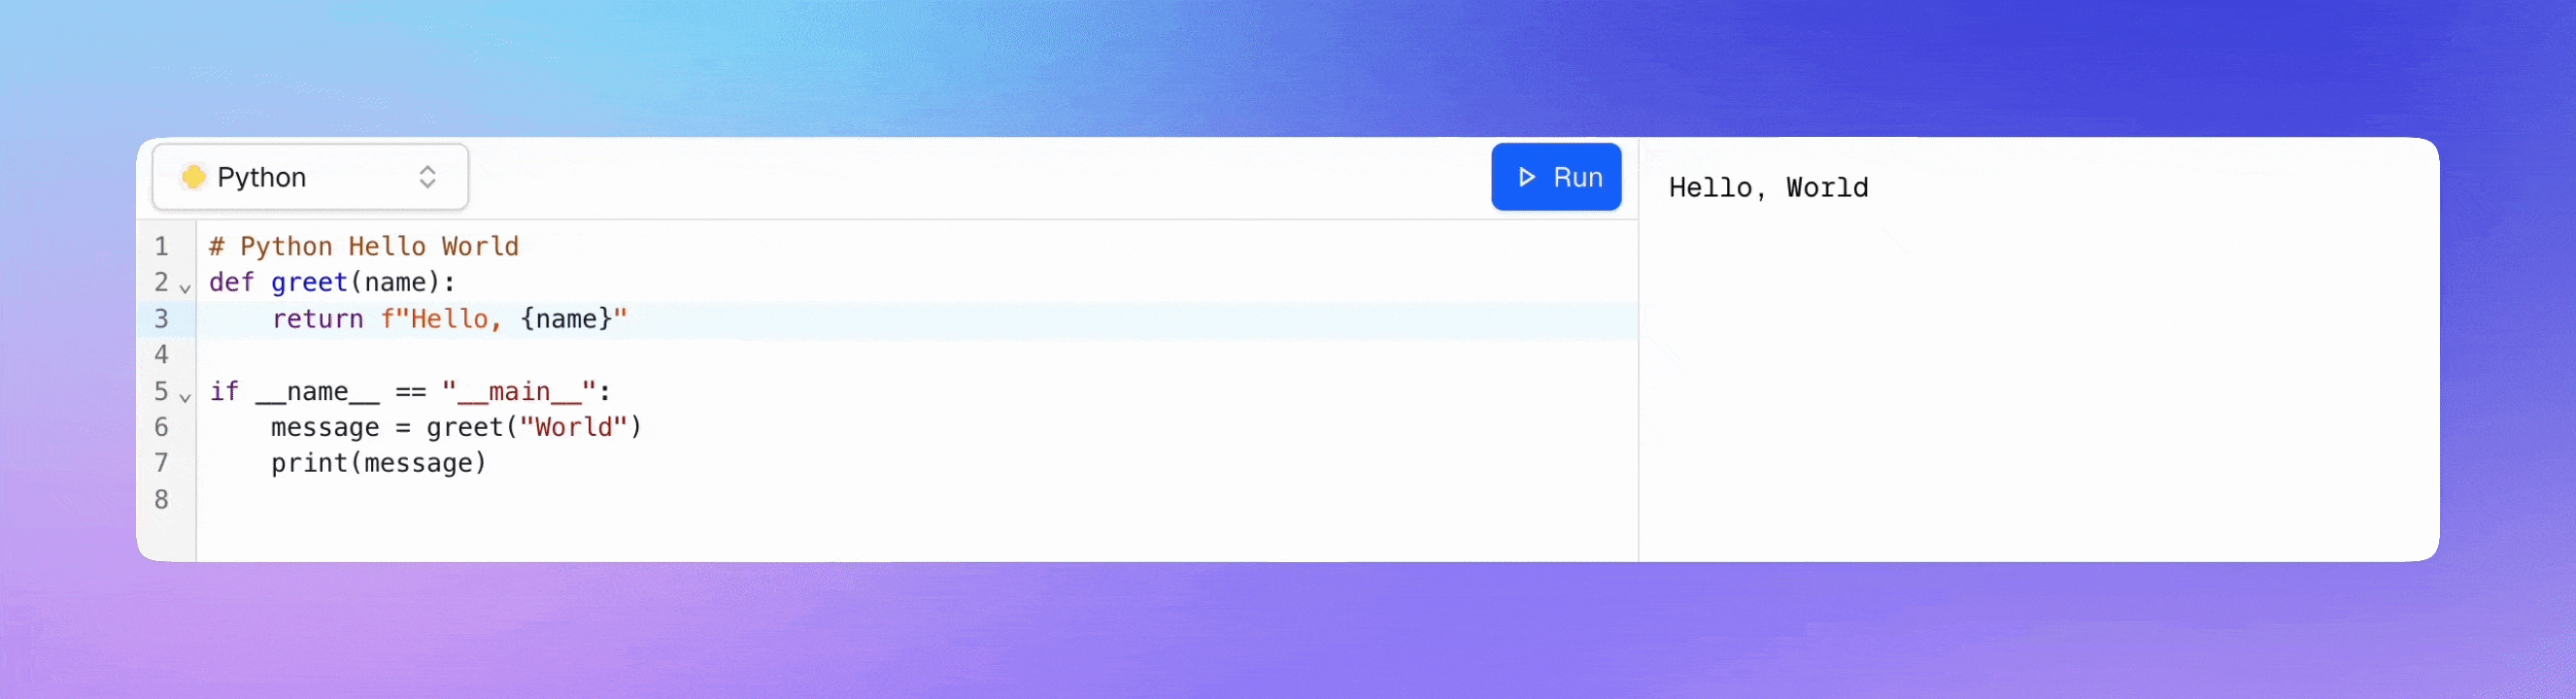Click line number 1 in gutter
Image resolution: width=2576 pixels, height=699 pixels.
click(162, 246)
